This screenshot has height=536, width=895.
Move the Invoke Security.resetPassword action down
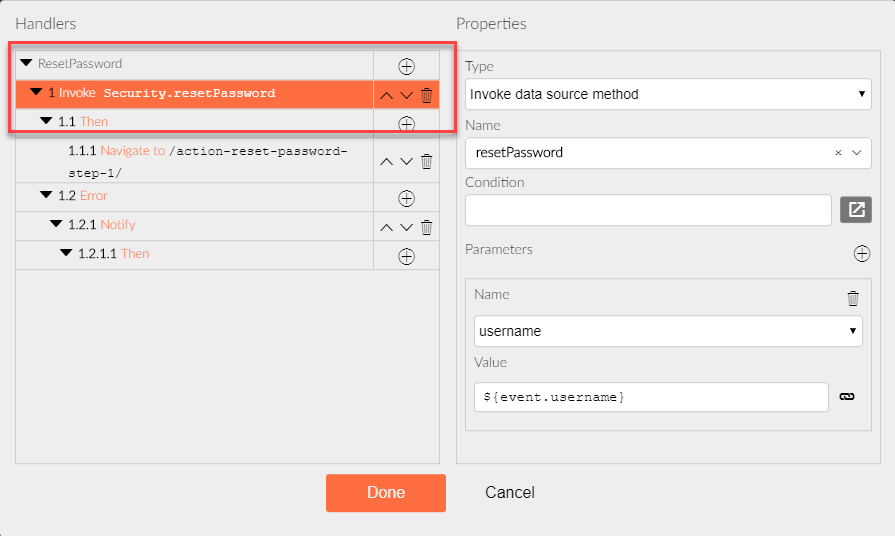click(406, 95)
